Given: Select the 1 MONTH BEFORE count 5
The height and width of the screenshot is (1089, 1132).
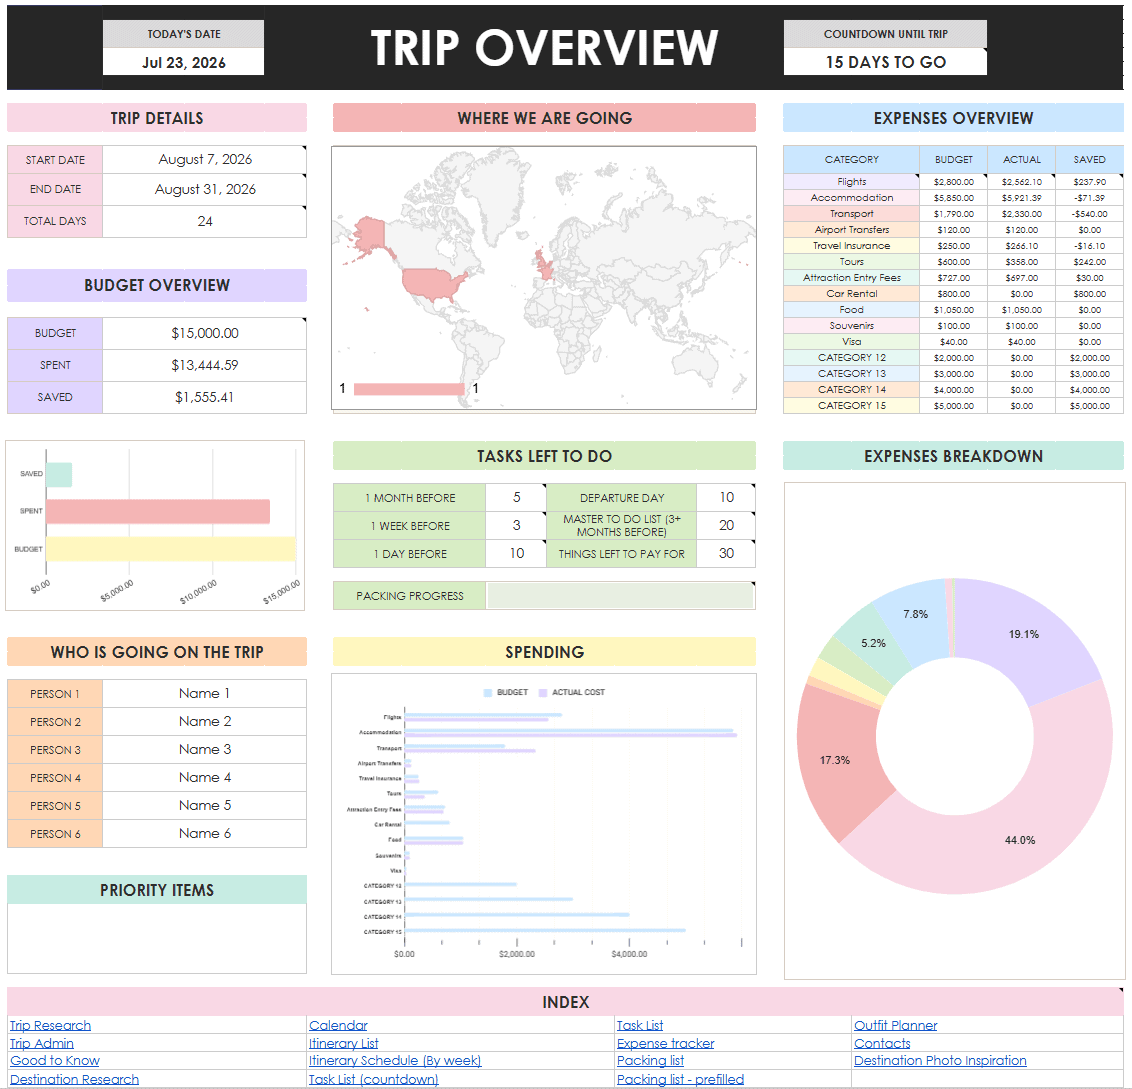Looking at the screenshot, I should (516, 498).
